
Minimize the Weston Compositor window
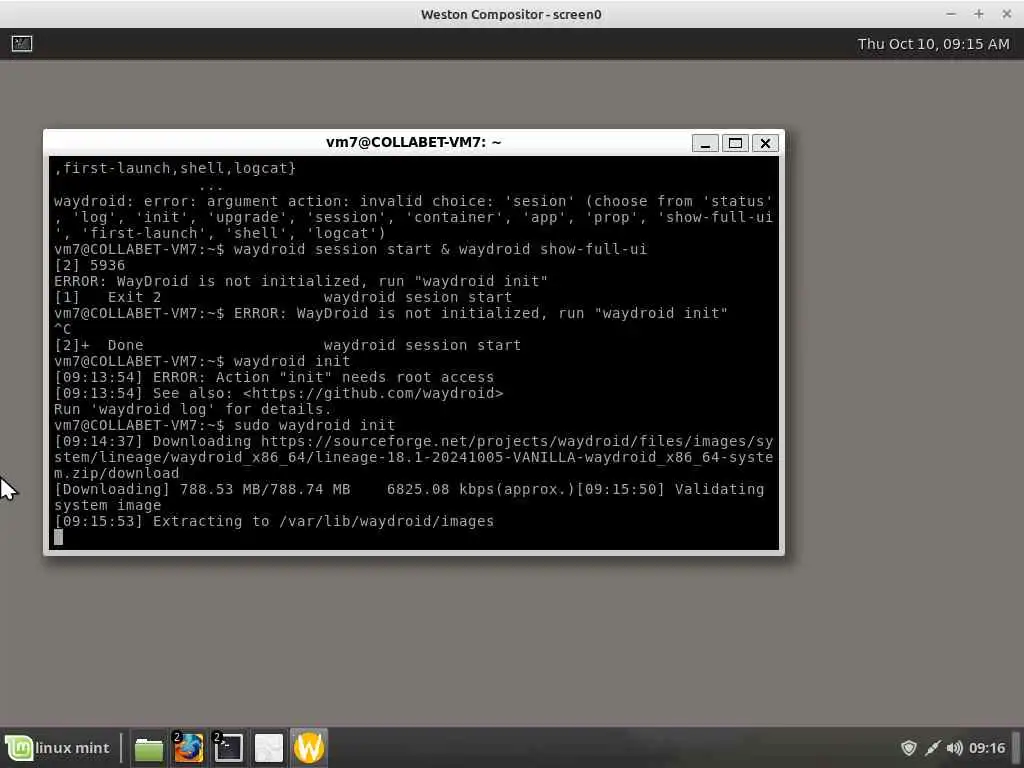[951, 14]
